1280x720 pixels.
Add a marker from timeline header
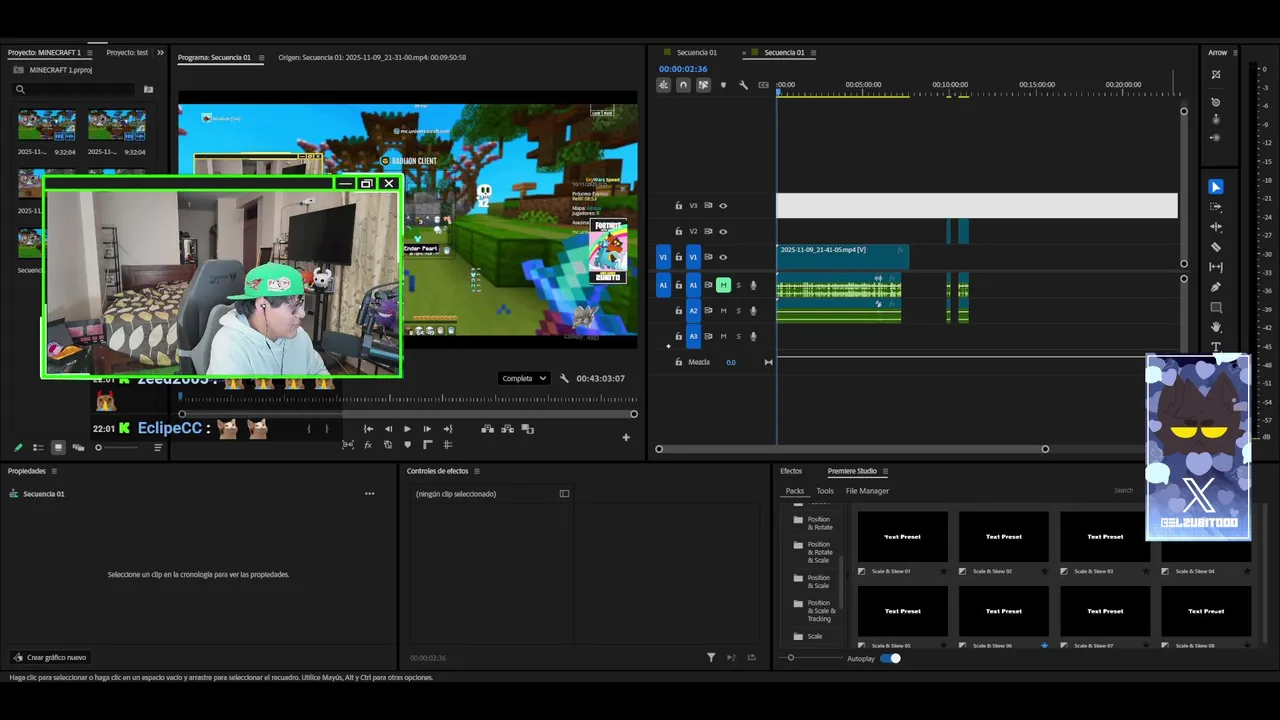pos(723,85)
